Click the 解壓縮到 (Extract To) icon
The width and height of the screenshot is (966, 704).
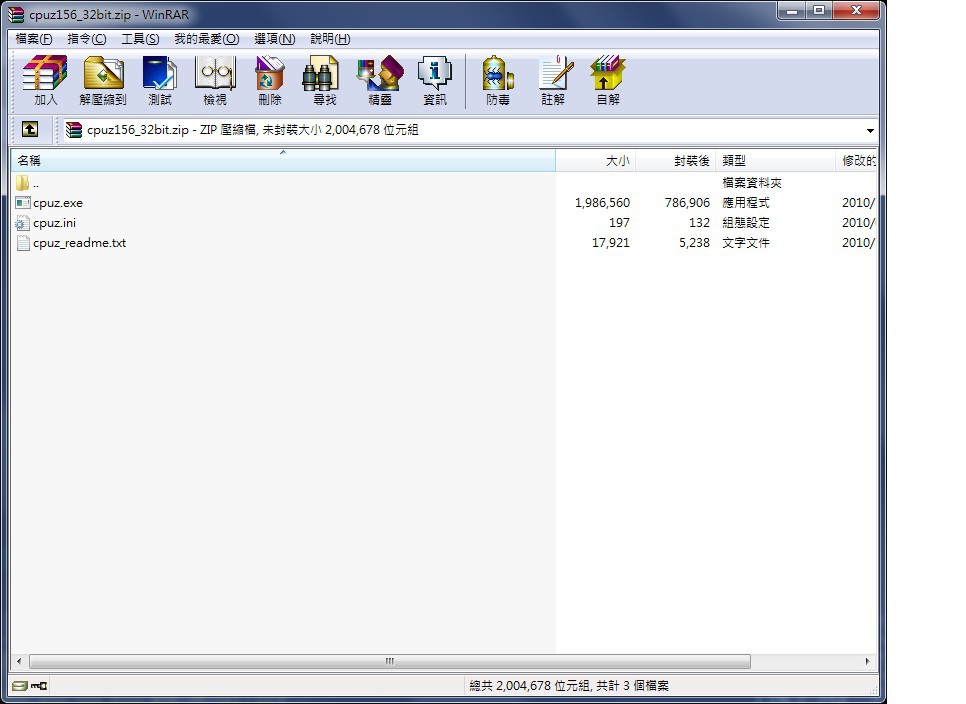[103, 80]
